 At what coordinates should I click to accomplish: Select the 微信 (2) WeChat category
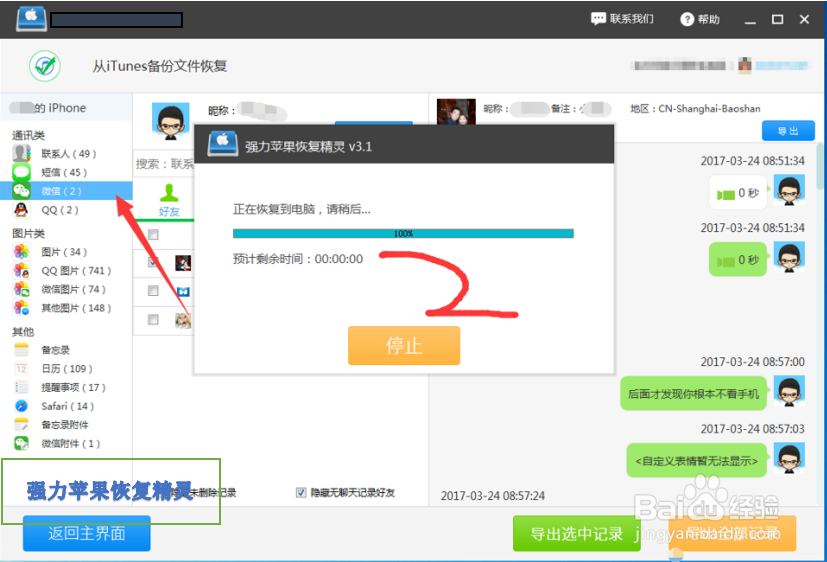66,191
